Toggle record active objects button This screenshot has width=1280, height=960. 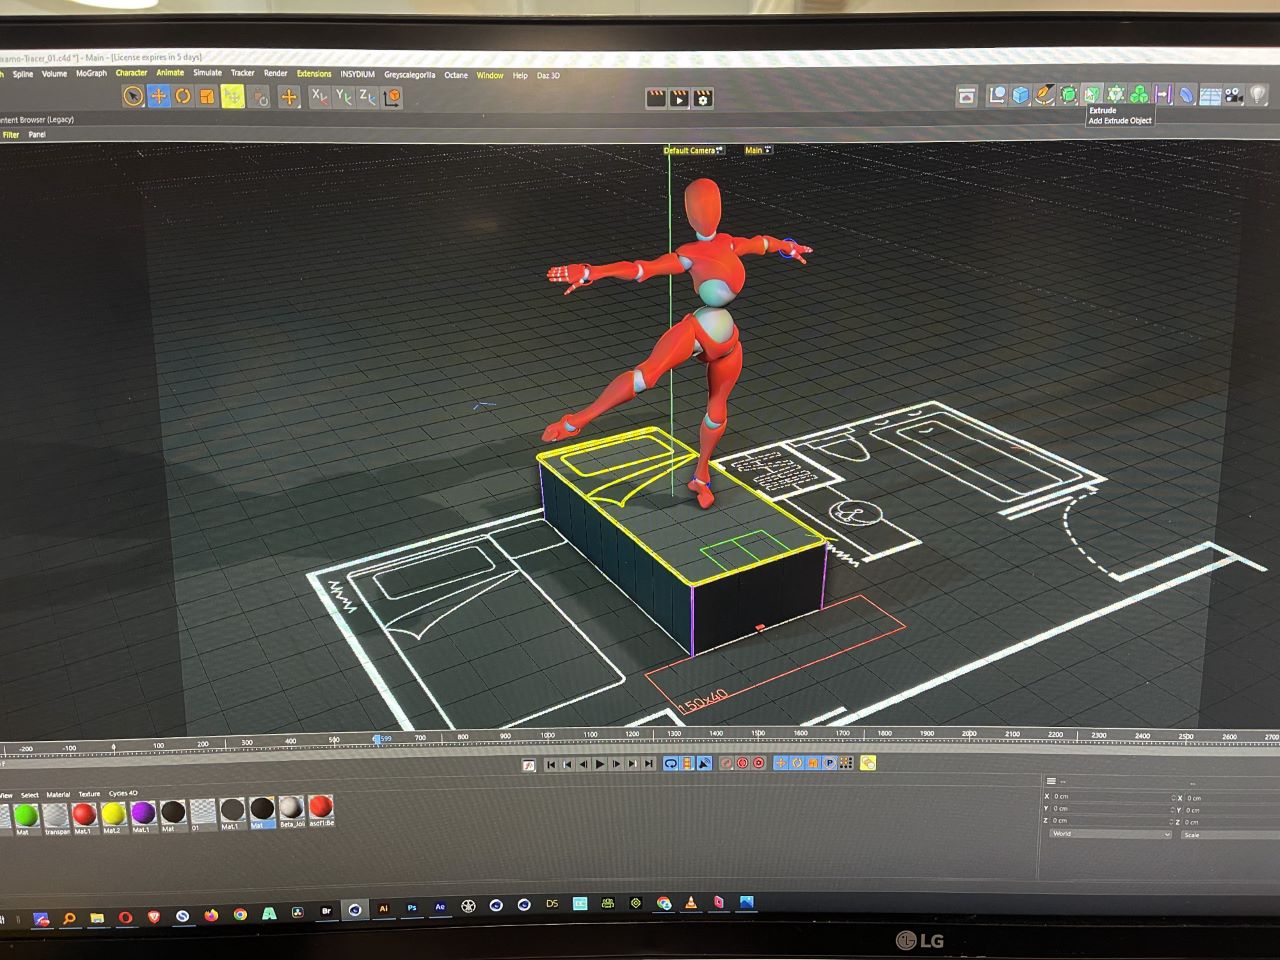(727, 763)
